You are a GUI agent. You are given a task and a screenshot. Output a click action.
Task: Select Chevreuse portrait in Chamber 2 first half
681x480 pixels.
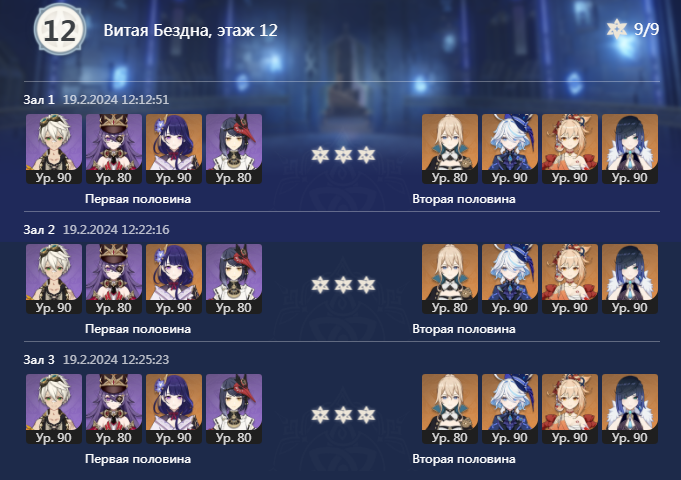tap(114, 279)
